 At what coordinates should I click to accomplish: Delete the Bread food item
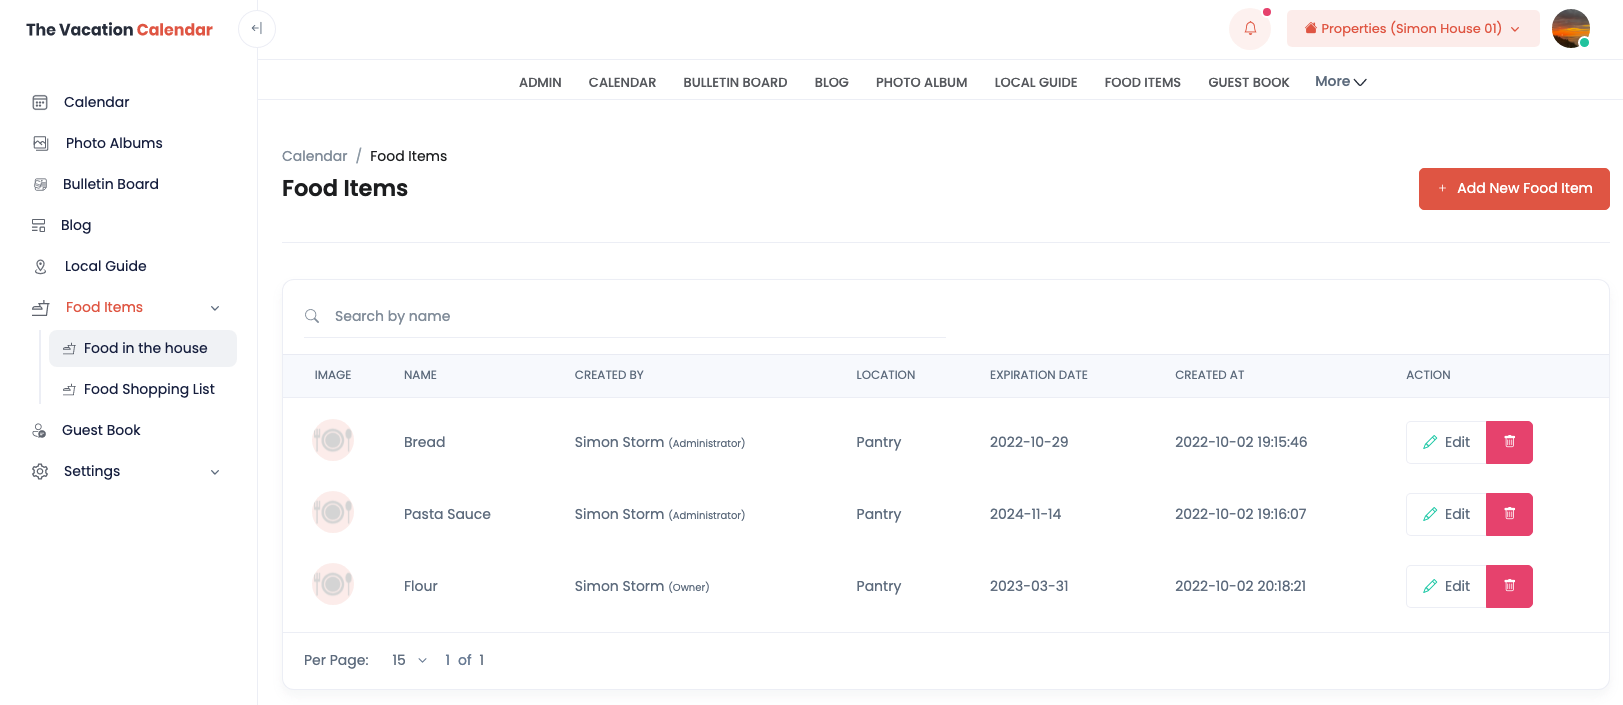pyautogui.click(x=1509, y=442)
